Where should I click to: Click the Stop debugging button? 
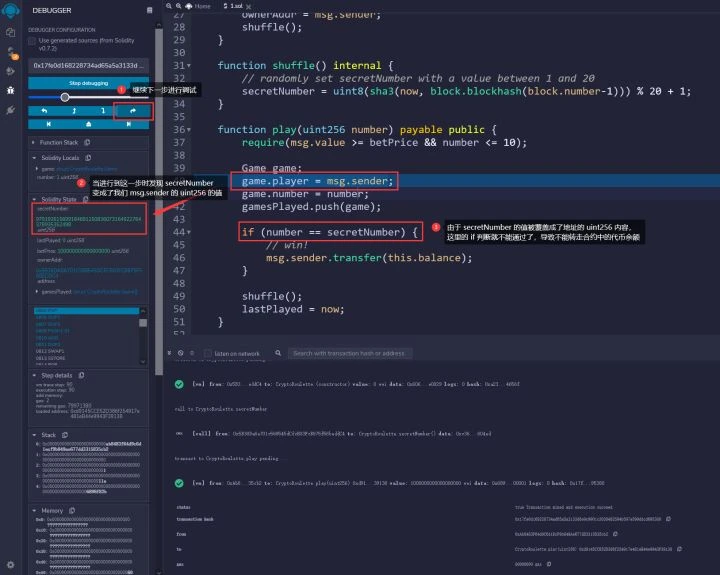coord(88,83)
